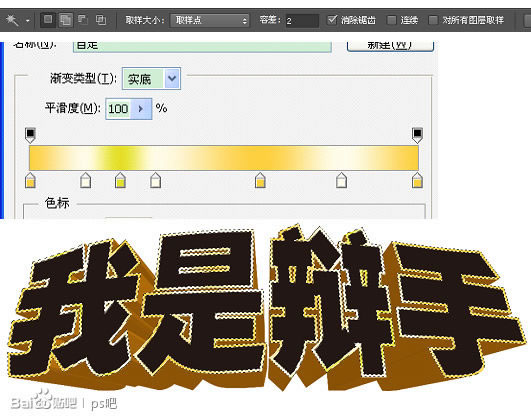Click the gradient preview bar
Image resolution: width=531 pixels, height=419 pixels.
coord(224,158)
